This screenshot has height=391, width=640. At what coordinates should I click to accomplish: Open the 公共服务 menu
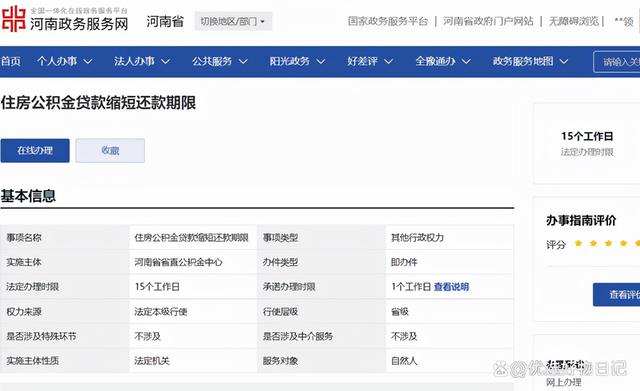220,62
